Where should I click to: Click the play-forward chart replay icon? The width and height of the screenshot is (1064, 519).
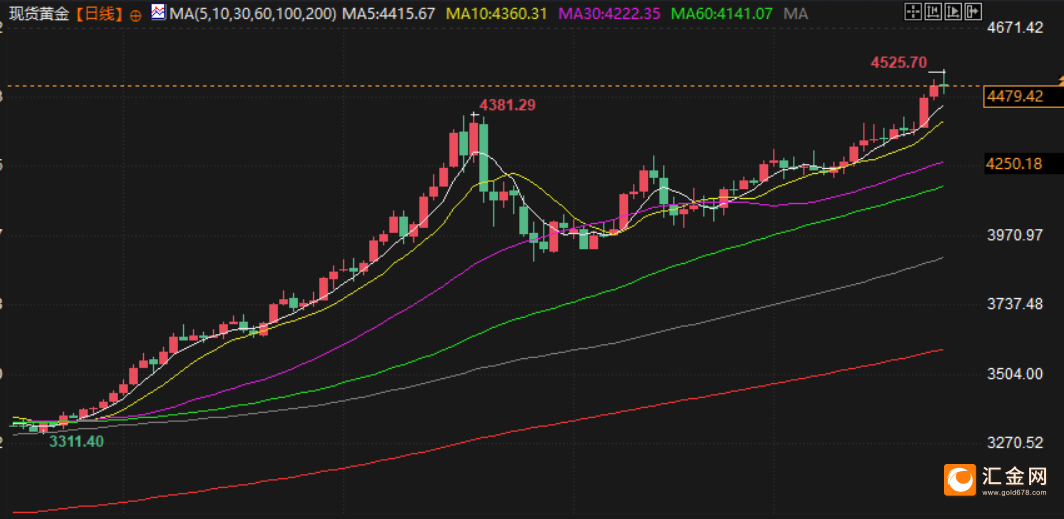(x=953, y=11)
